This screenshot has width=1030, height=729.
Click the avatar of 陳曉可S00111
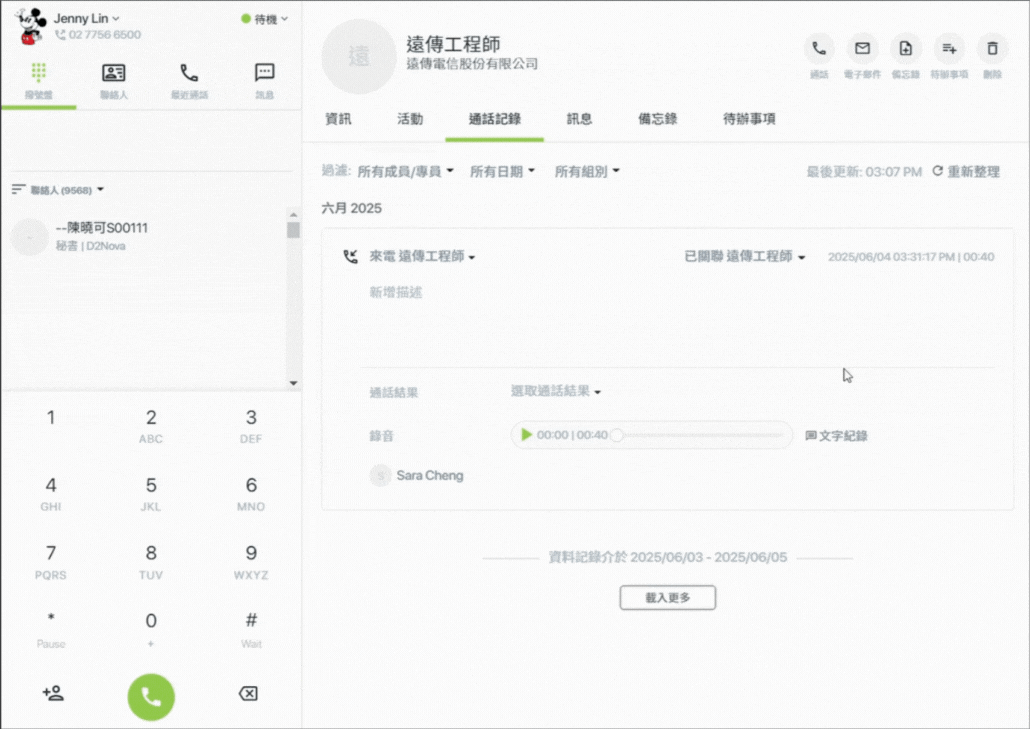tap(30, 237)
